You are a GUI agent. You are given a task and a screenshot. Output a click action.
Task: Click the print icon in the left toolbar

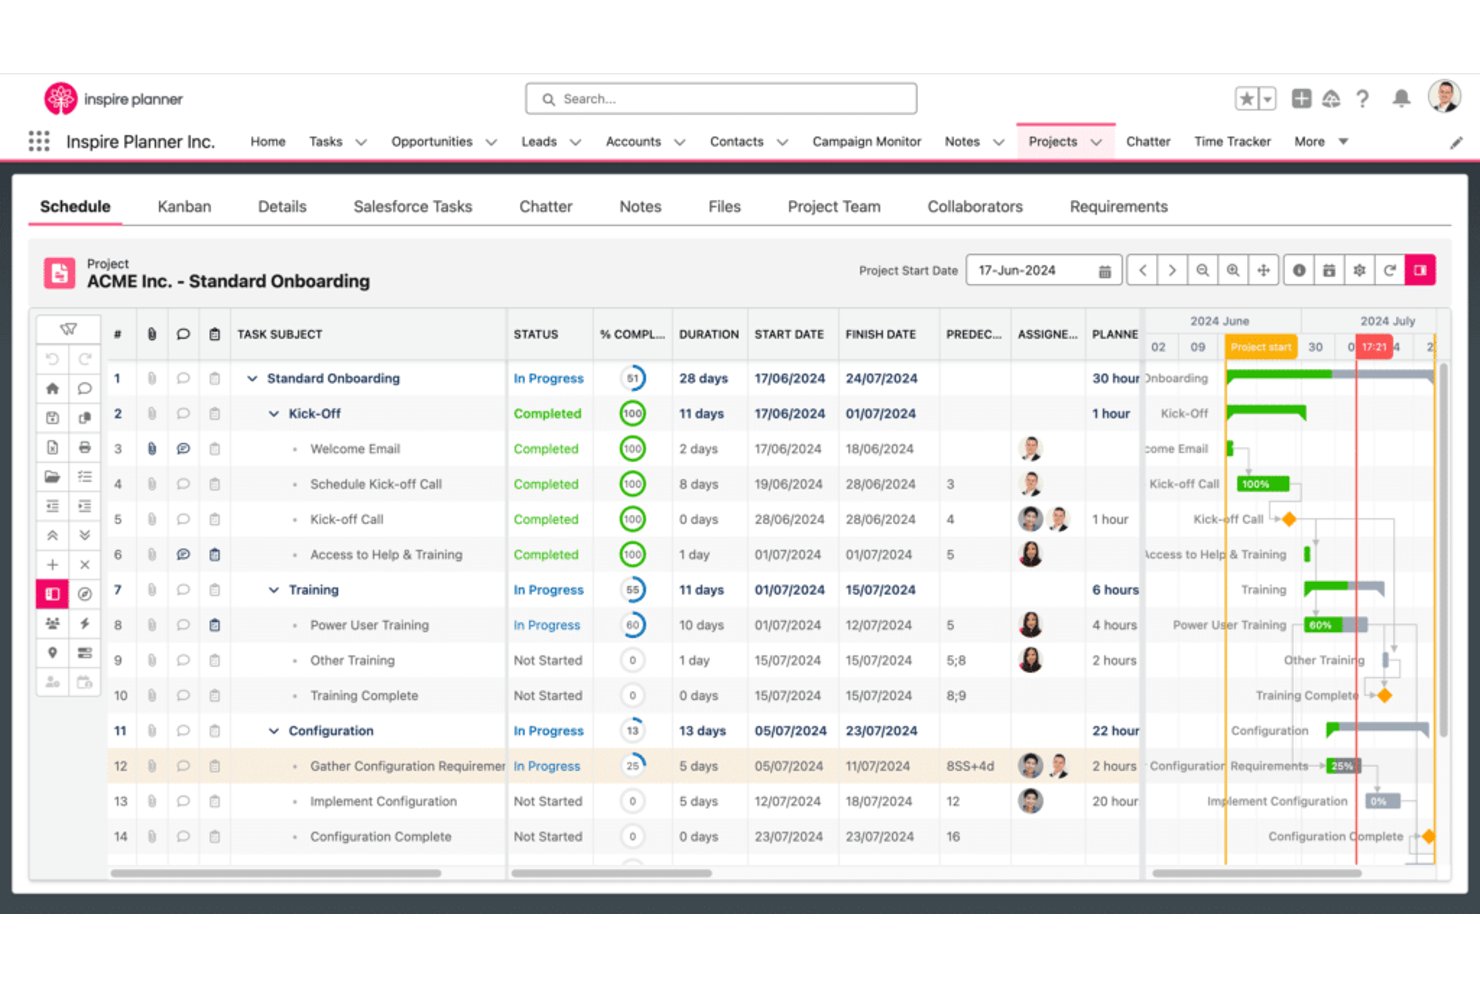[85, 447]
